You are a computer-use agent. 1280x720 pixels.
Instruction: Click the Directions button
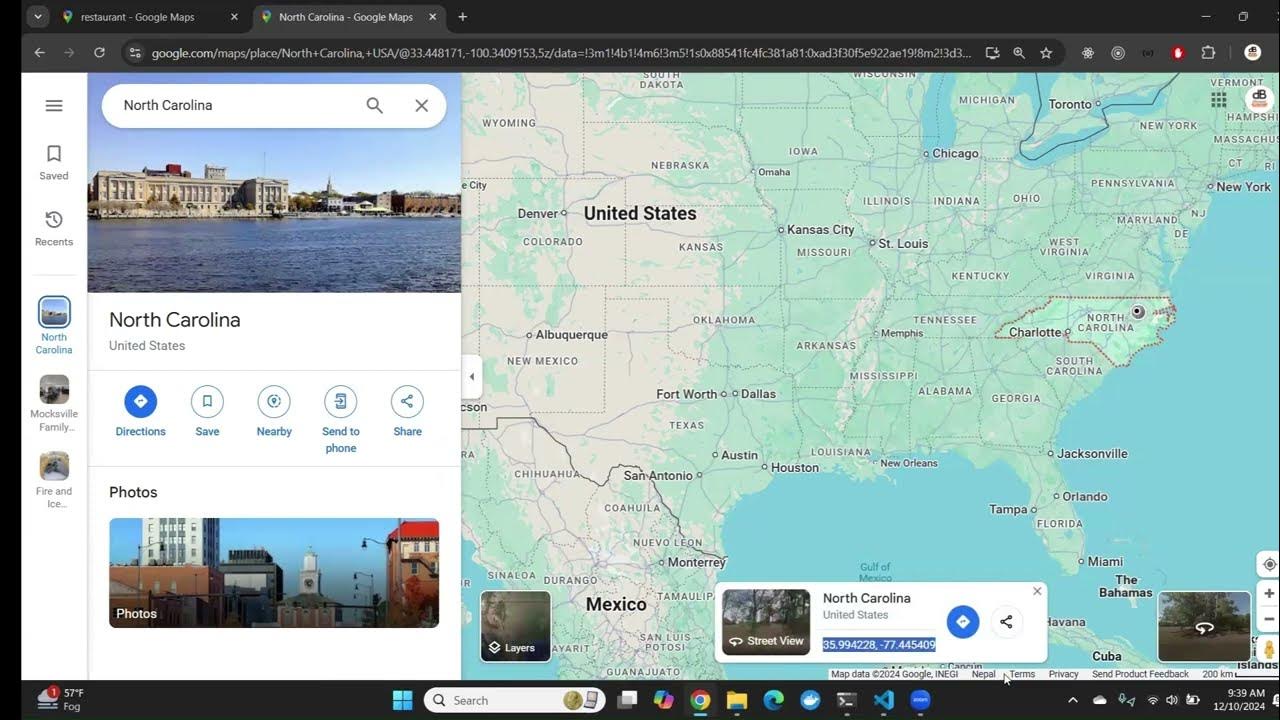[140, 412]
